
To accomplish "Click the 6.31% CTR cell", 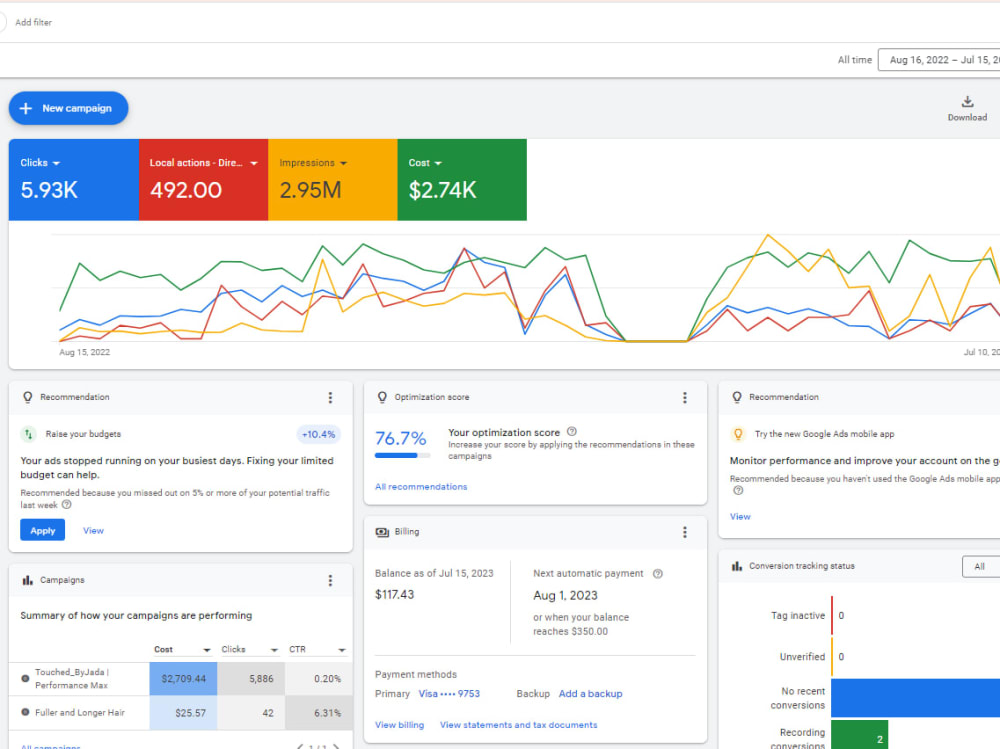I will click(319, 713).
